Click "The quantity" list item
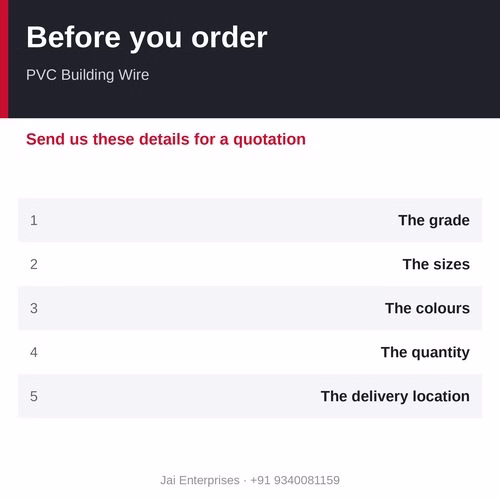500x500 pixels. 425,353
